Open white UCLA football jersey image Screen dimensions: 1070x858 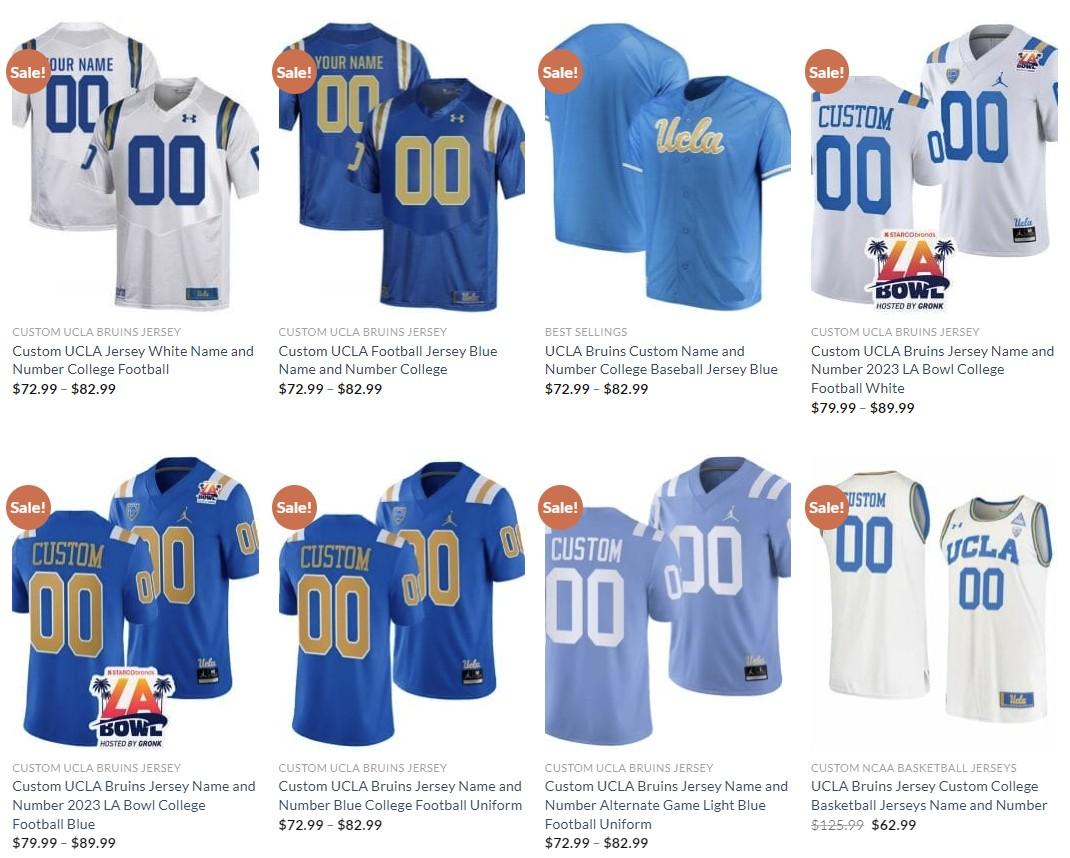[135, 165]
